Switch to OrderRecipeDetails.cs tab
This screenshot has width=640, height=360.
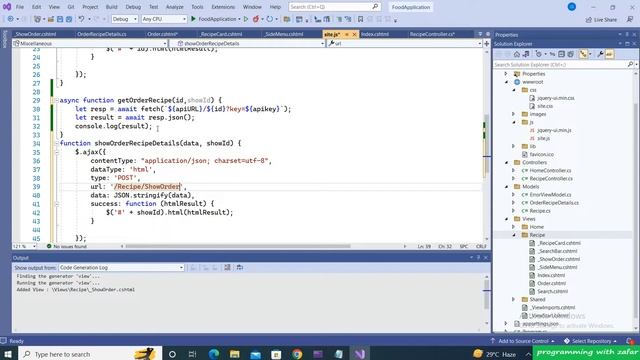(x=102, y=34)
